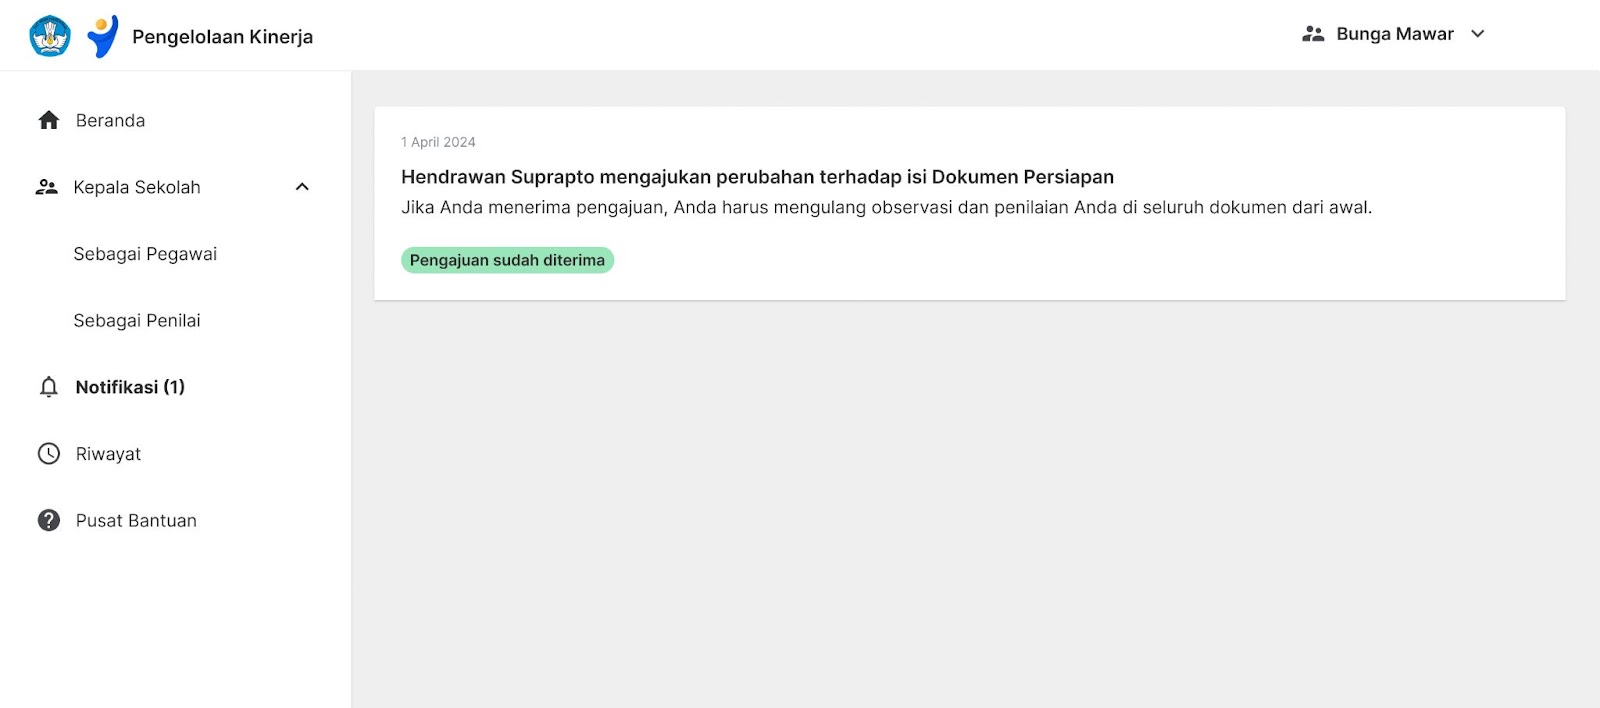Select the Kepala Sekolah menu label

tap(137, 187)
